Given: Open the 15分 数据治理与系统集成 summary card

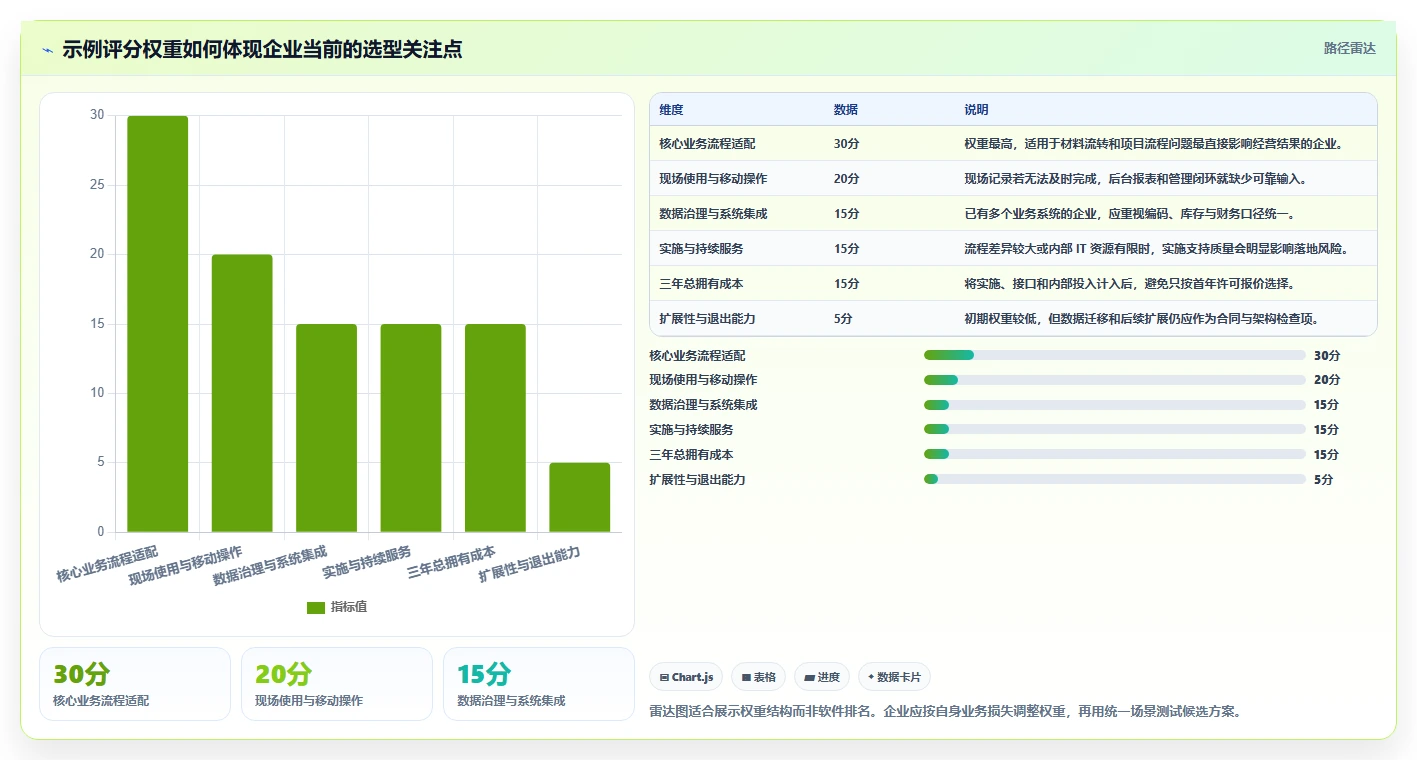Looking at the screenshot, I should tap(539, 684).
